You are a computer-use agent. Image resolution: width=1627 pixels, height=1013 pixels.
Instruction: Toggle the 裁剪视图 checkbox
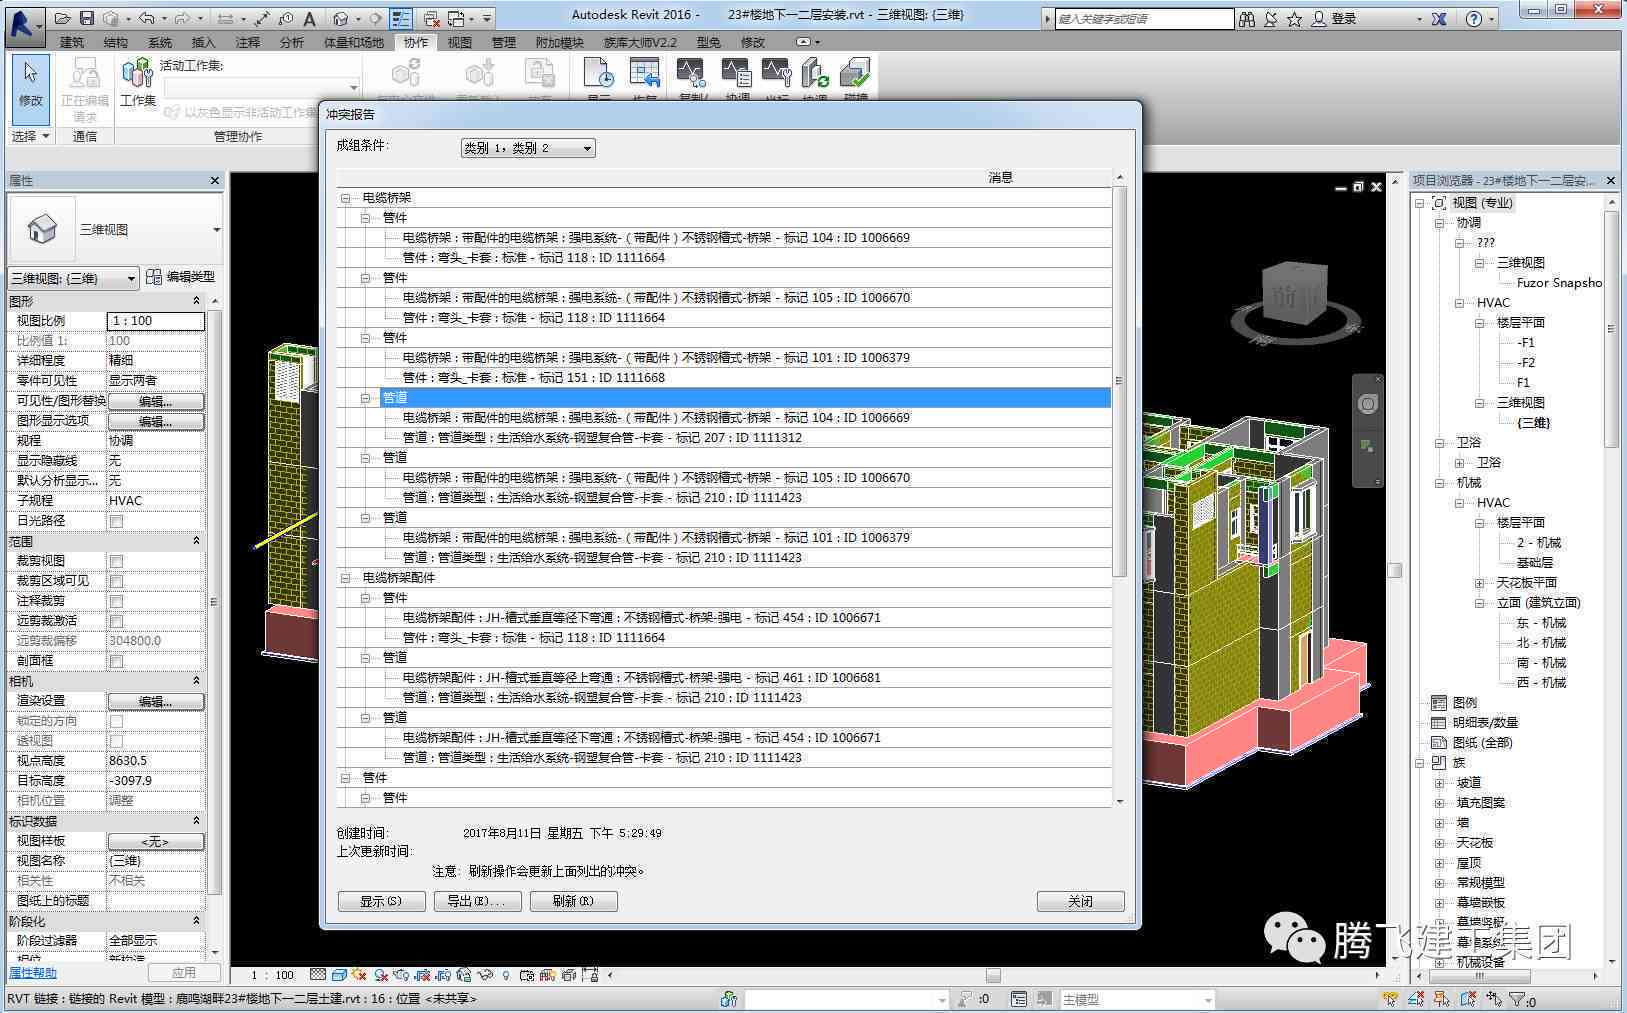116,561
